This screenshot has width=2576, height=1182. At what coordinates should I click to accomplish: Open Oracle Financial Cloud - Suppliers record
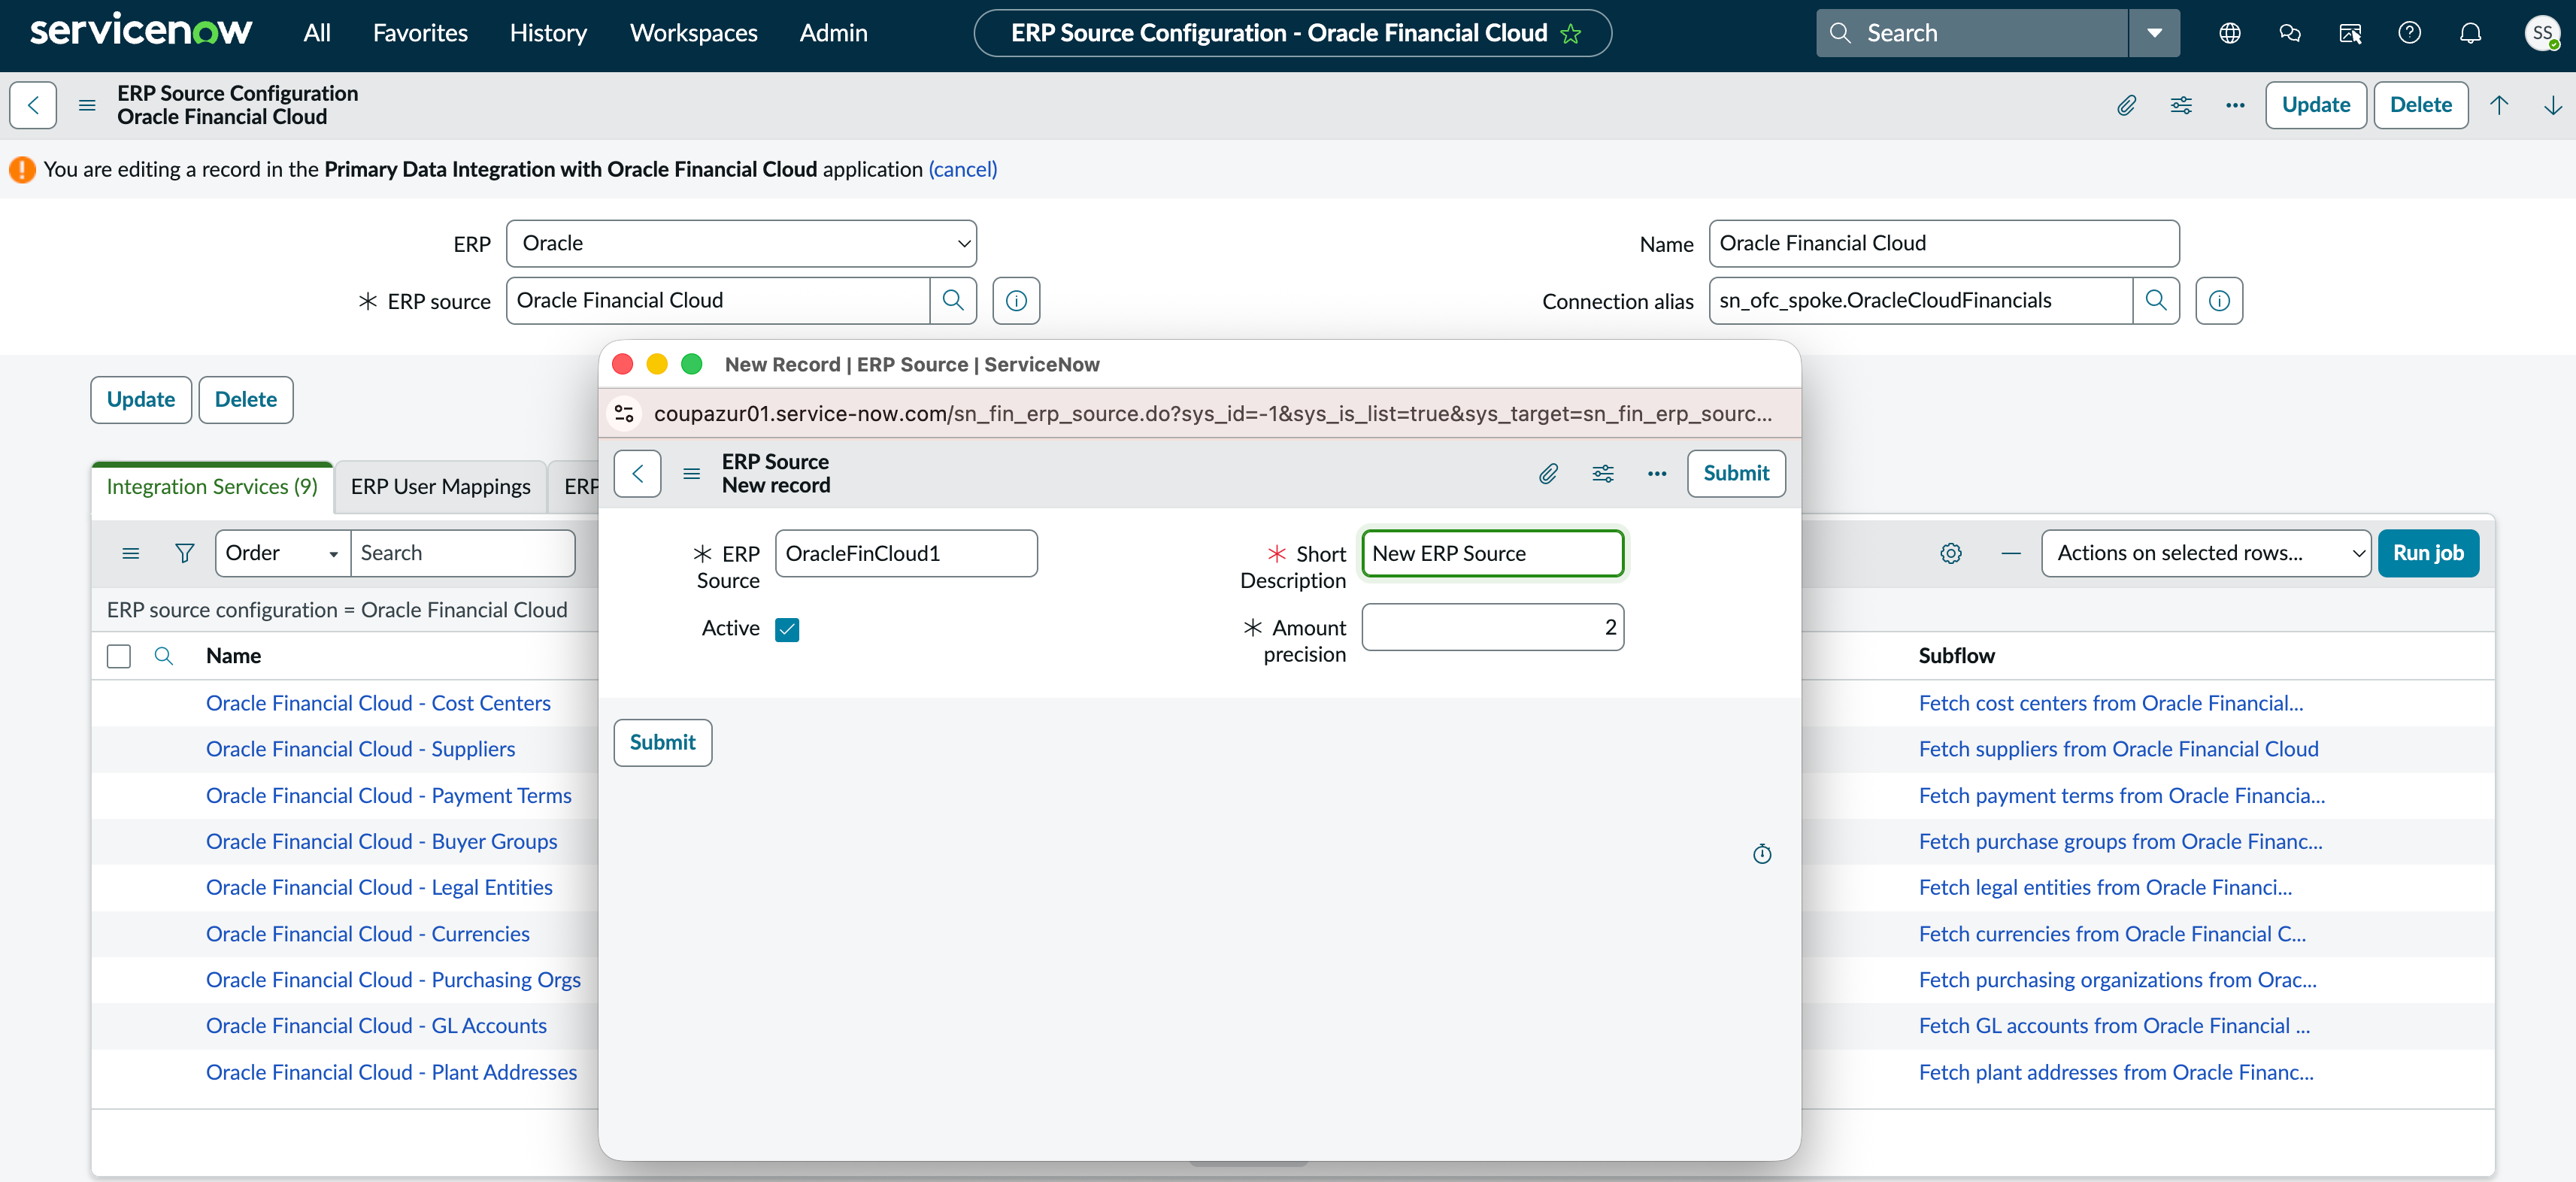click(360, 749)
